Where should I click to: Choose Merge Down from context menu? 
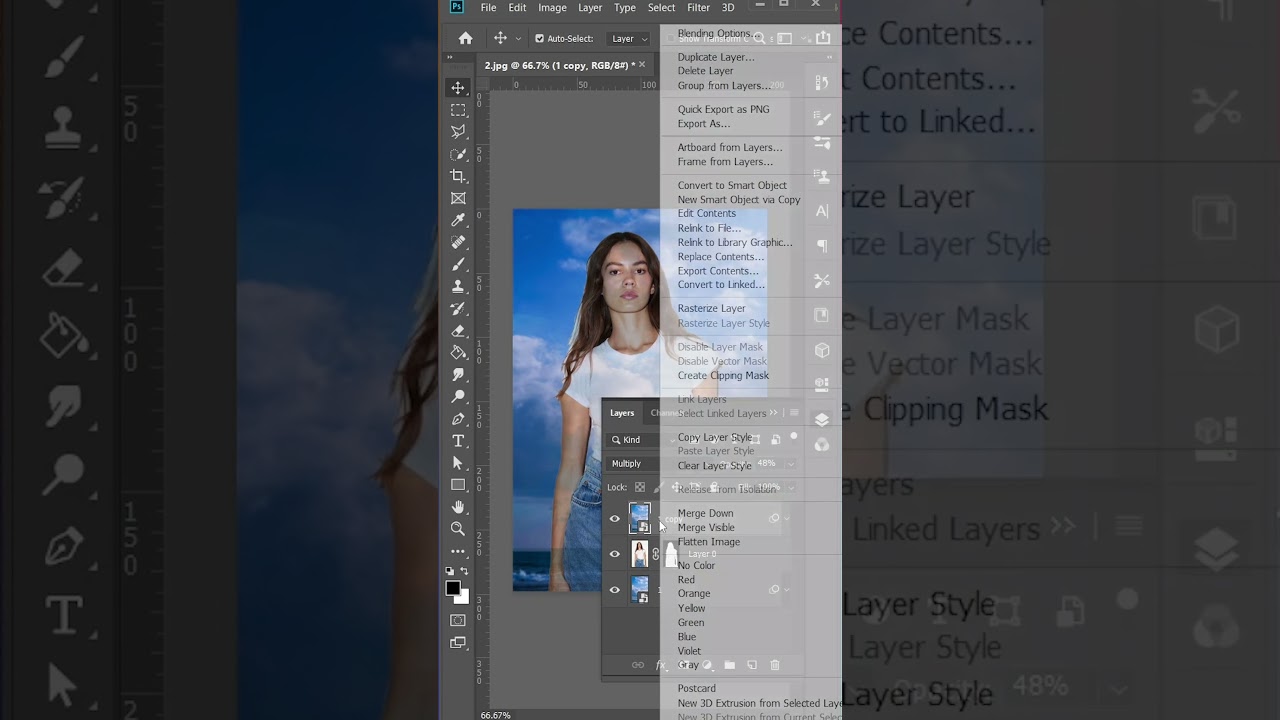[x=705, y=514]
